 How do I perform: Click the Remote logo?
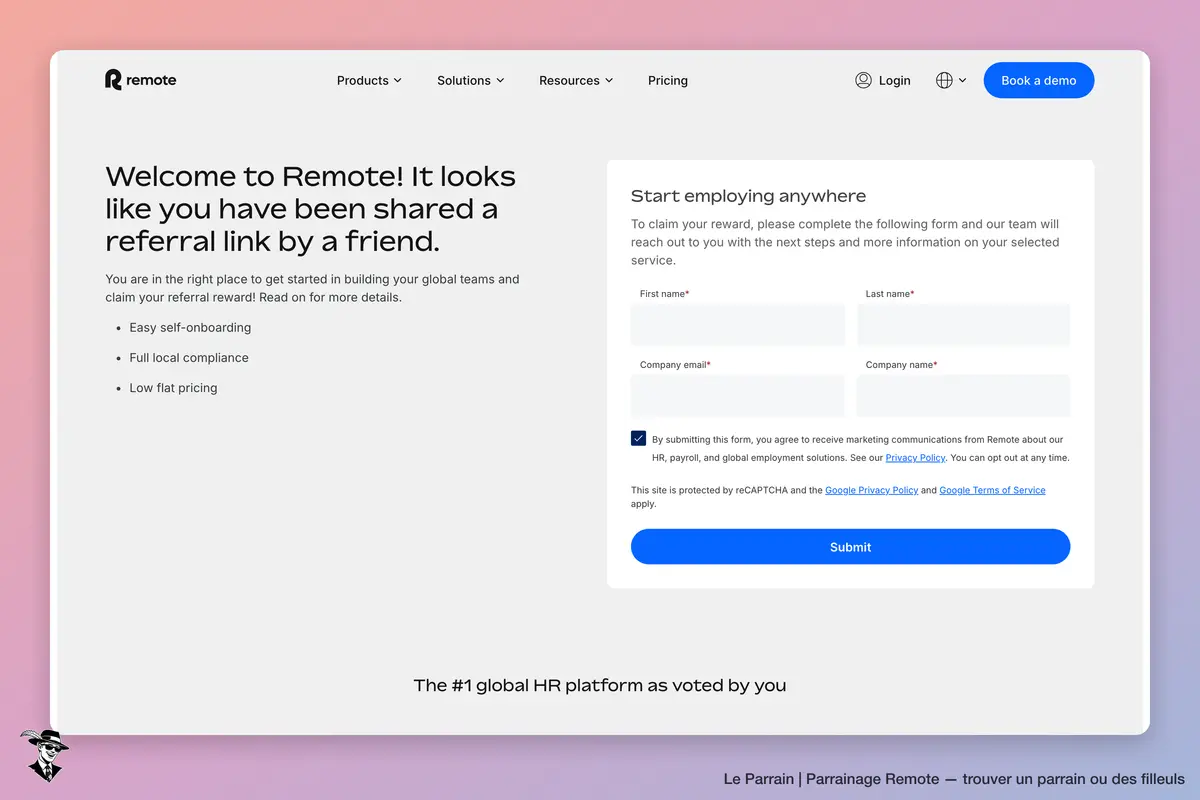(x=140, y=80)
